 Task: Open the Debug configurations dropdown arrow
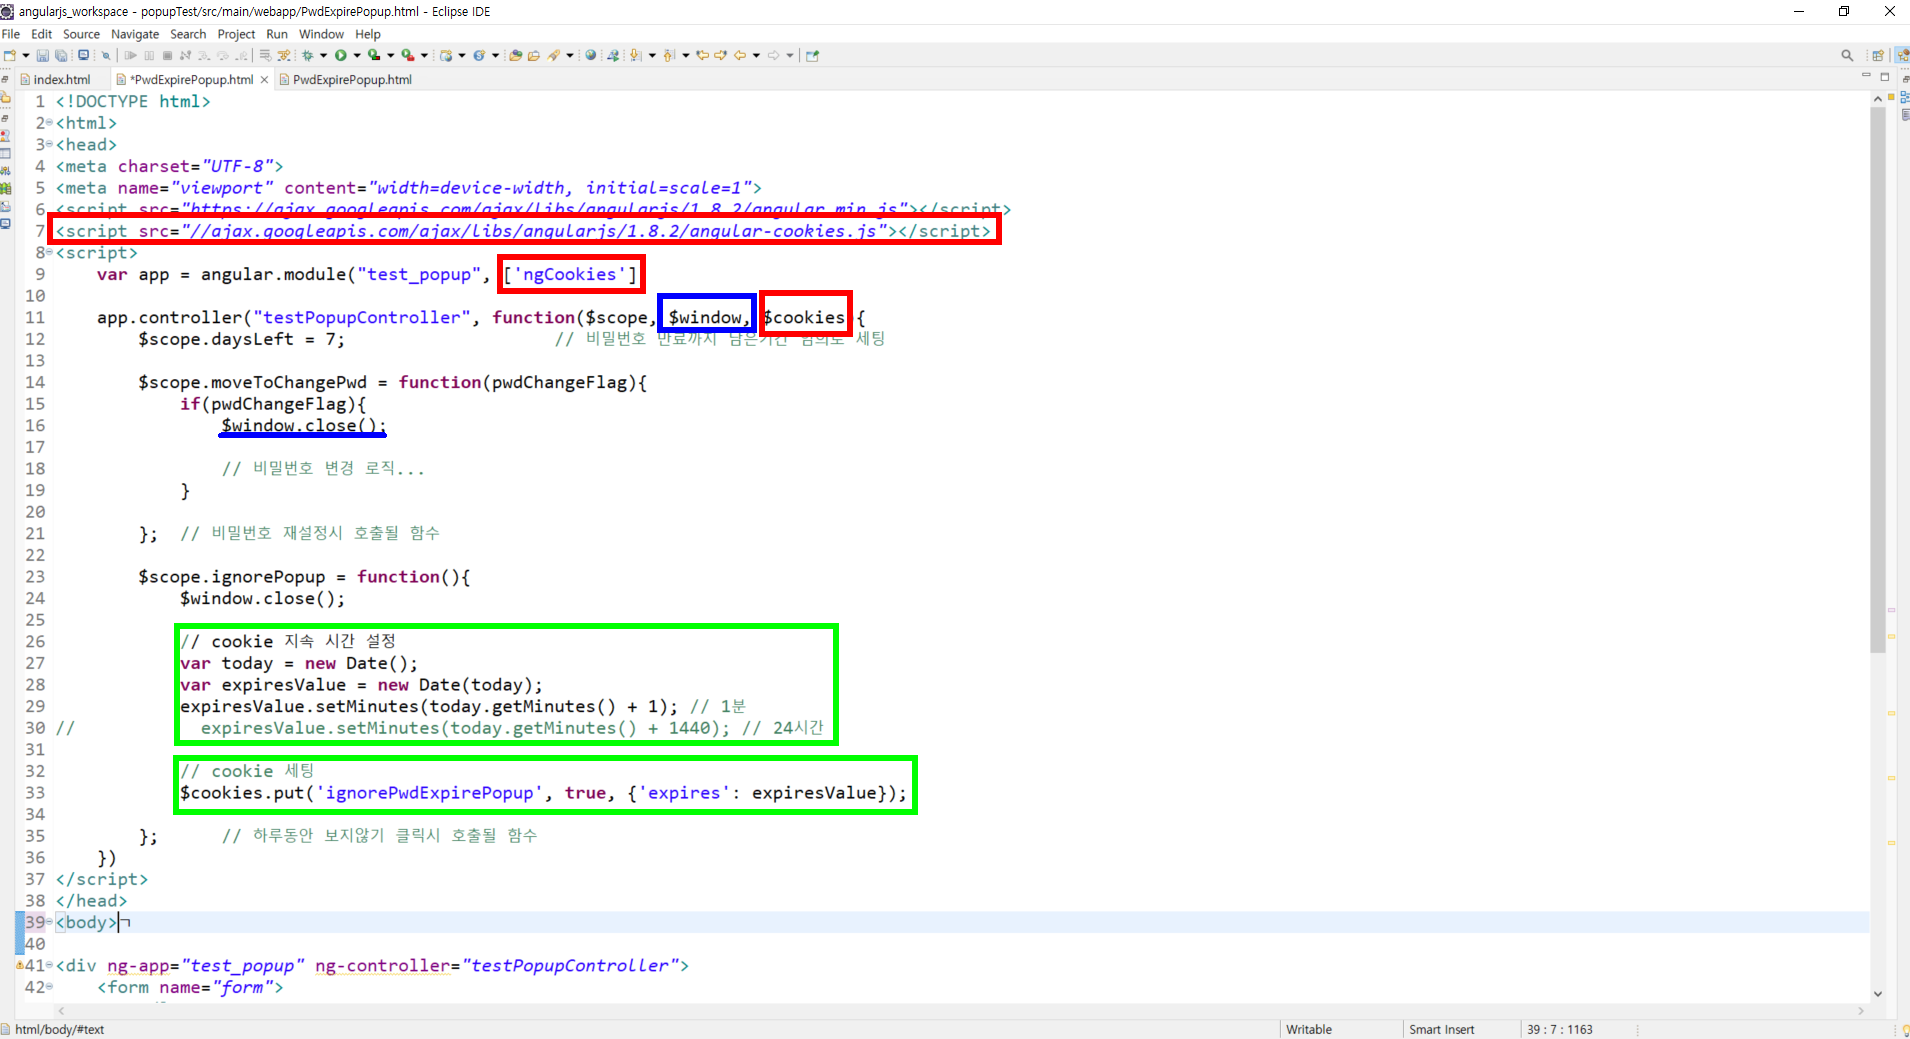click(x=323, y=55)
